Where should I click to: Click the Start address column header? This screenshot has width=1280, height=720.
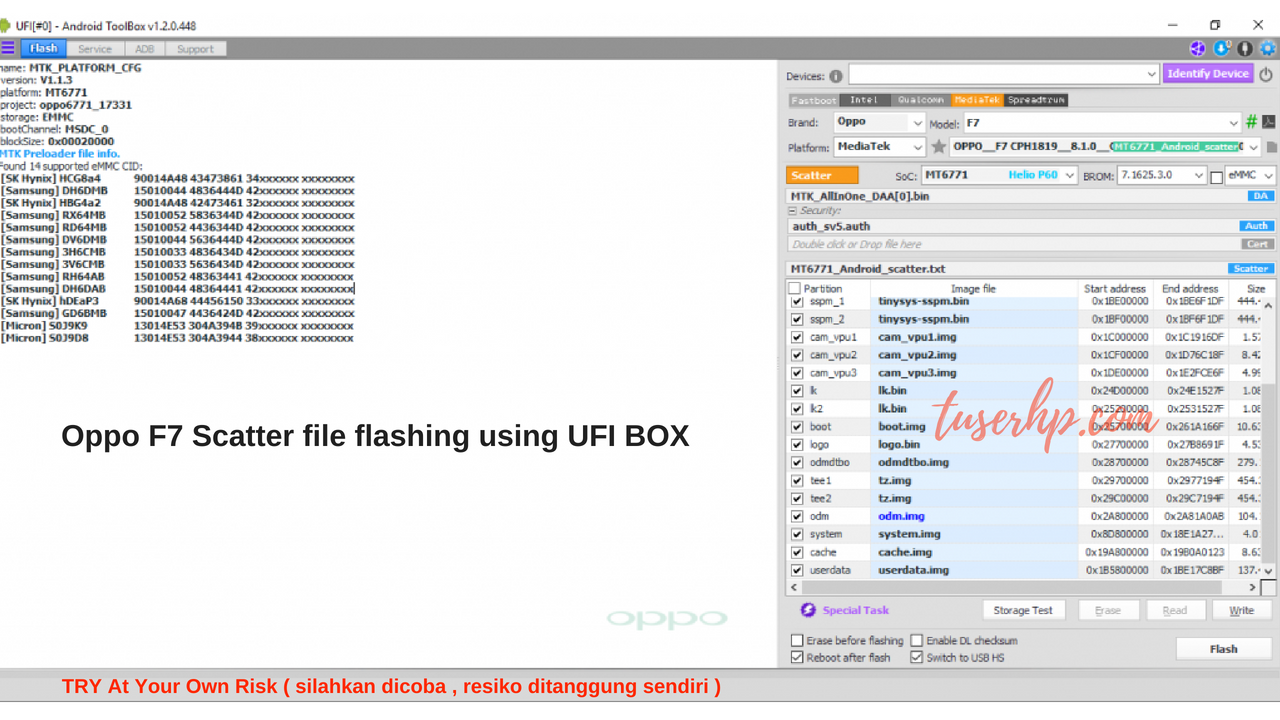1115,289
